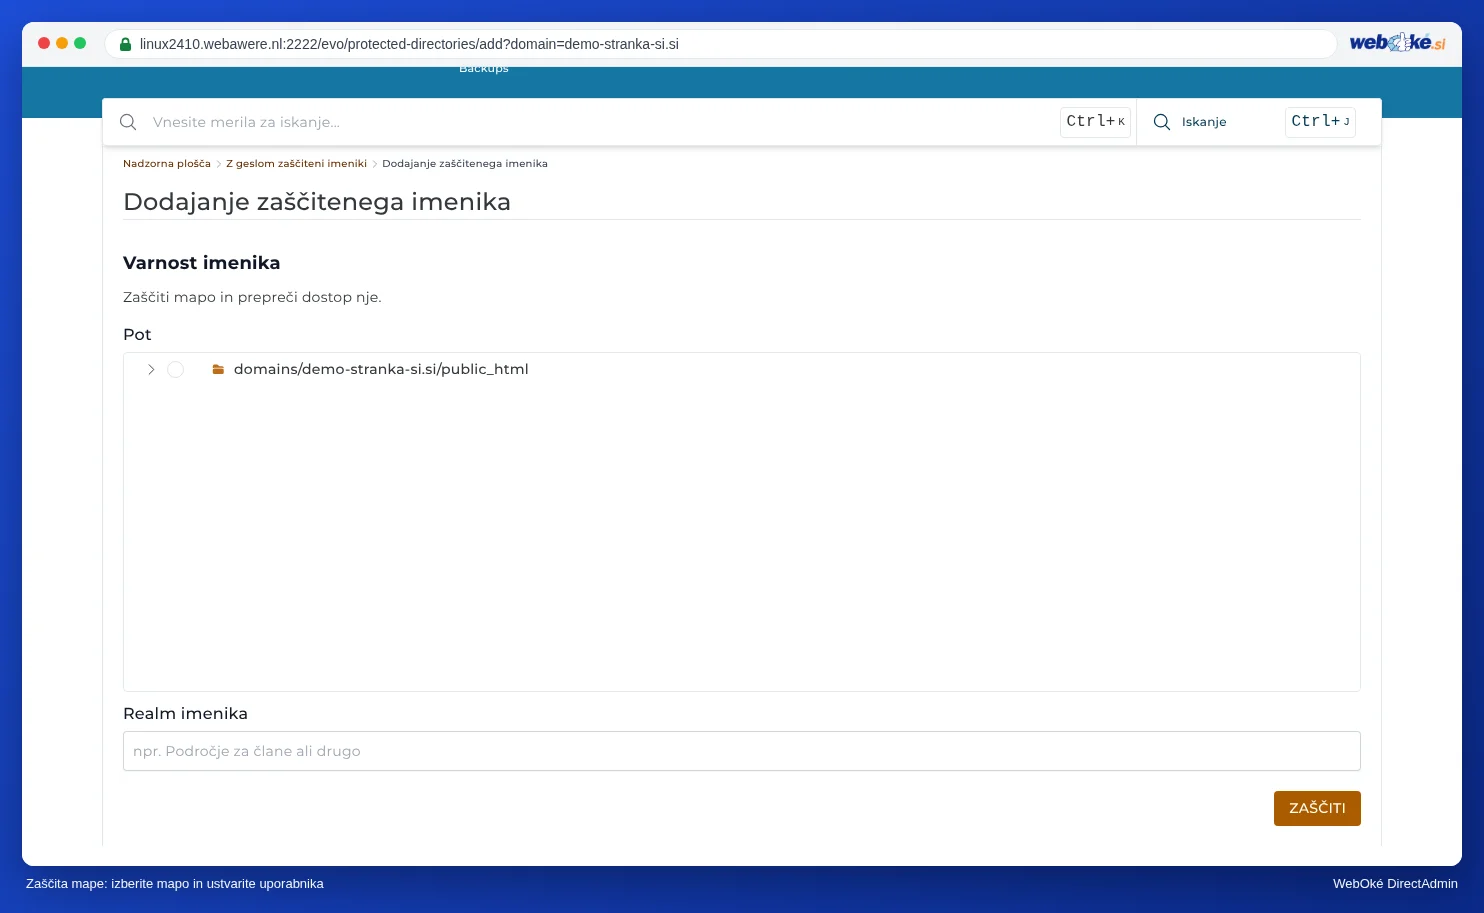Click the magnifier icon in the search bar
Viewport: 1484px width, 913px height.
(x=128, y=122)
